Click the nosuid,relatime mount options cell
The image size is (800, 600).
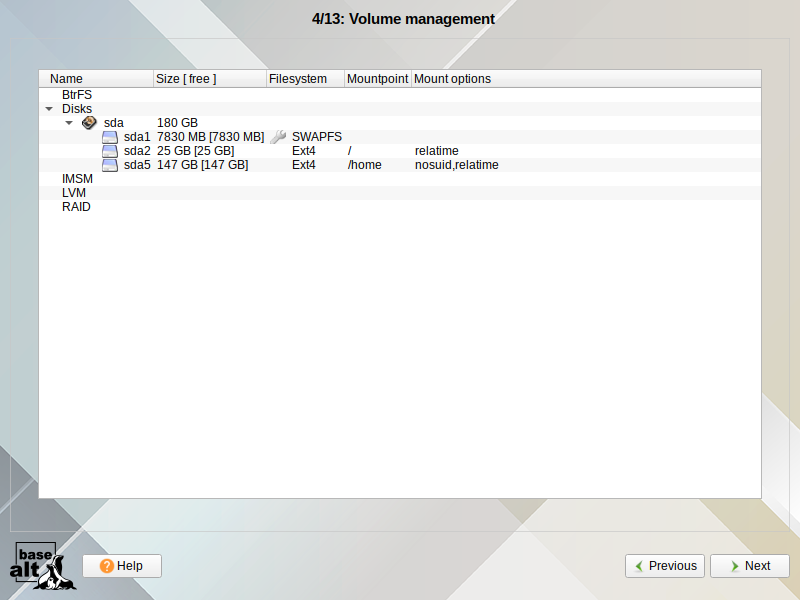tap(457, 165)
